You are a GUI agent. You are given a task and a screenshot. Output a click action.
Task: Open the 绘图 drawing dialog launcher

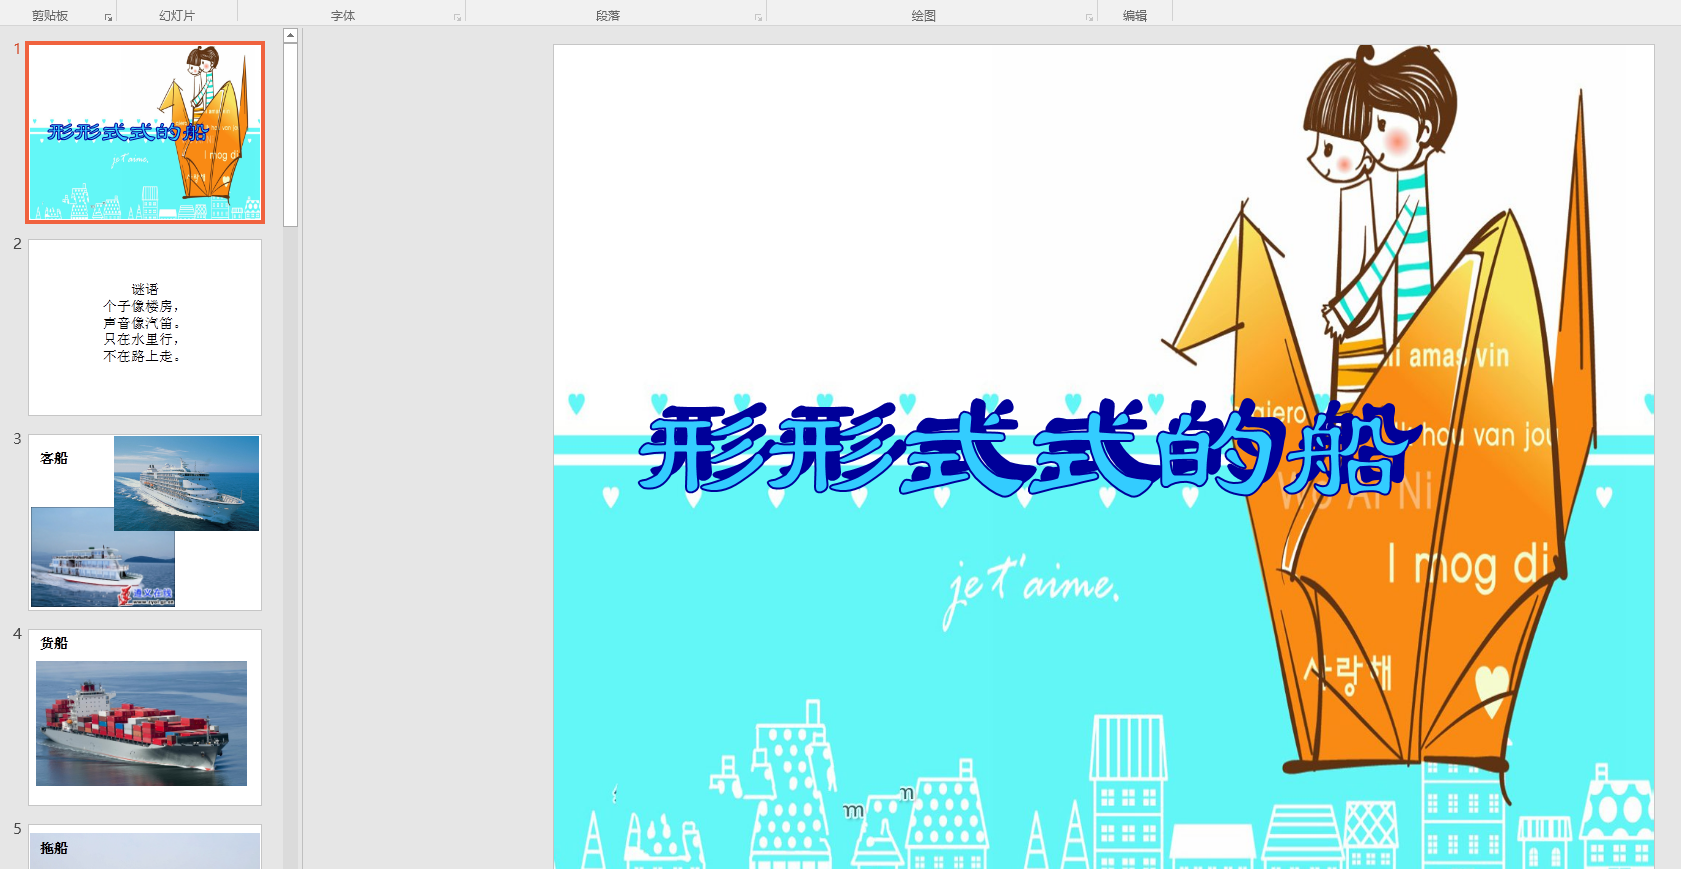(1089, 17)
